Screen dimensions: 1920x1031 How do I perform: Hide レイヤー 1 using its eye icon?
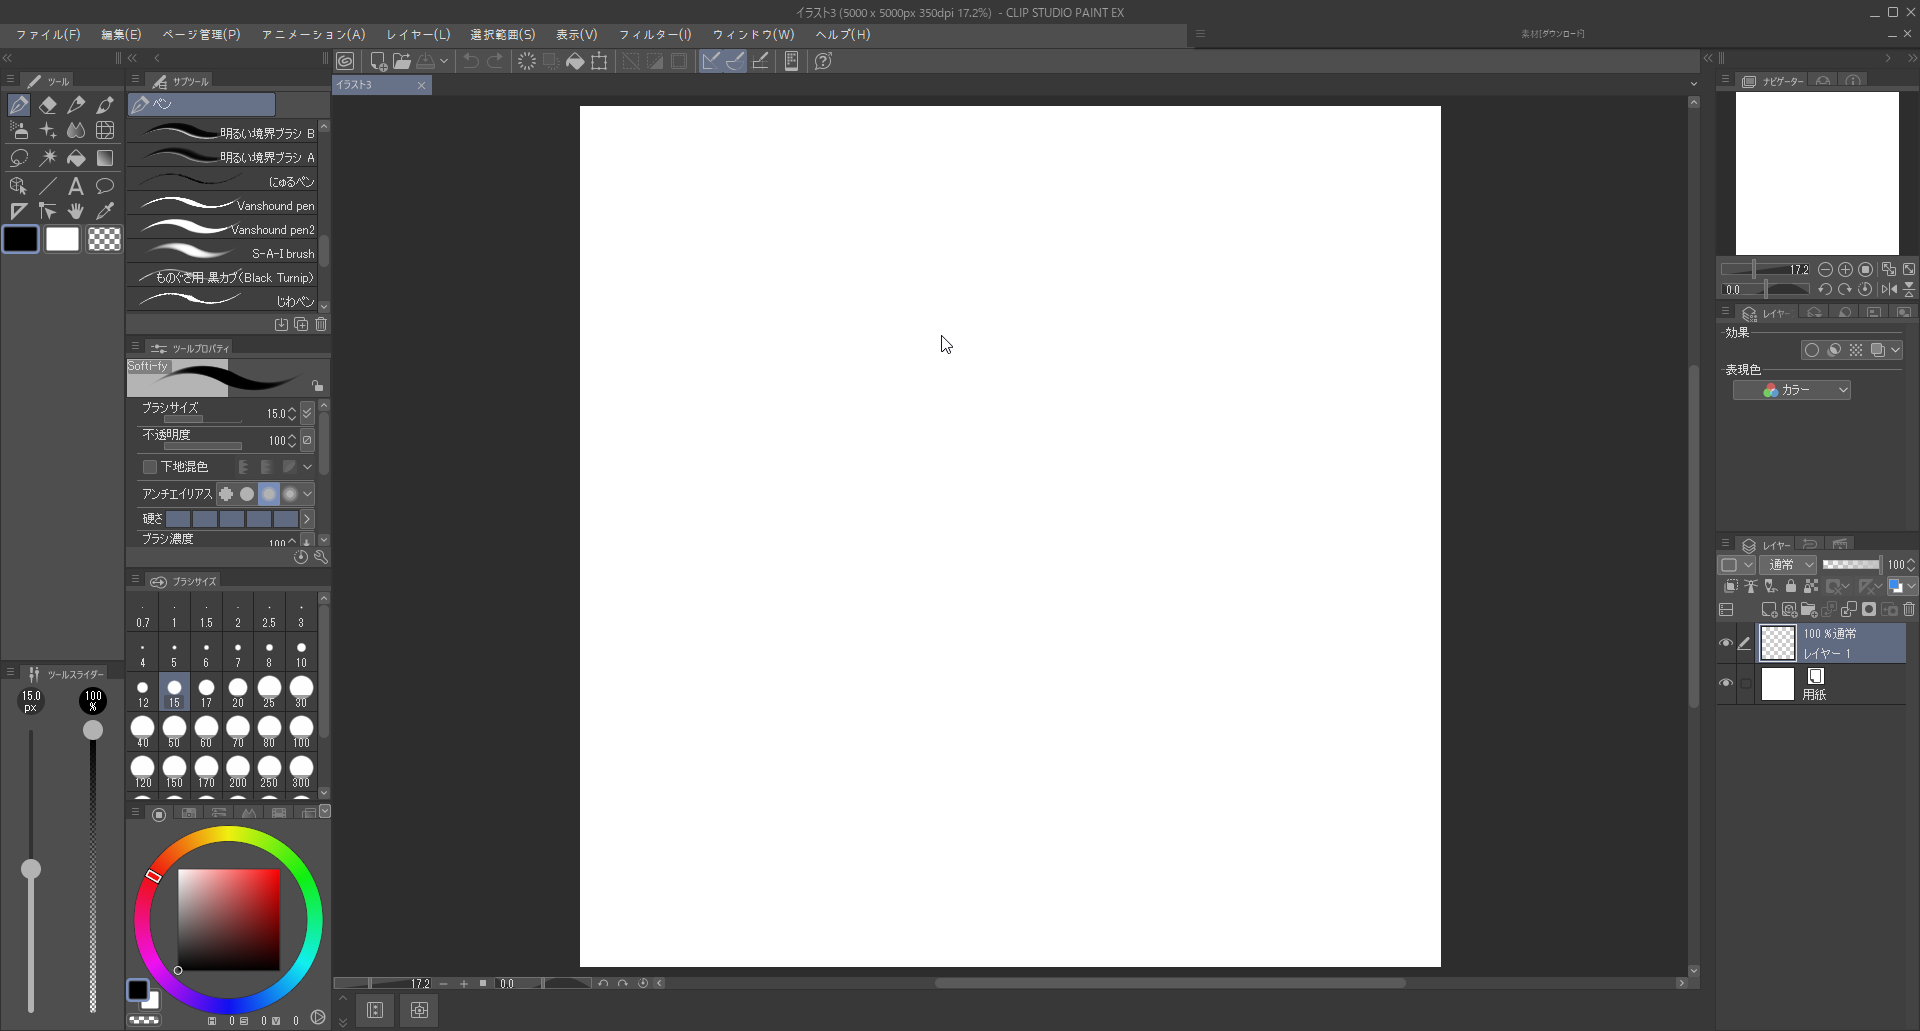tap(1726, 643)
